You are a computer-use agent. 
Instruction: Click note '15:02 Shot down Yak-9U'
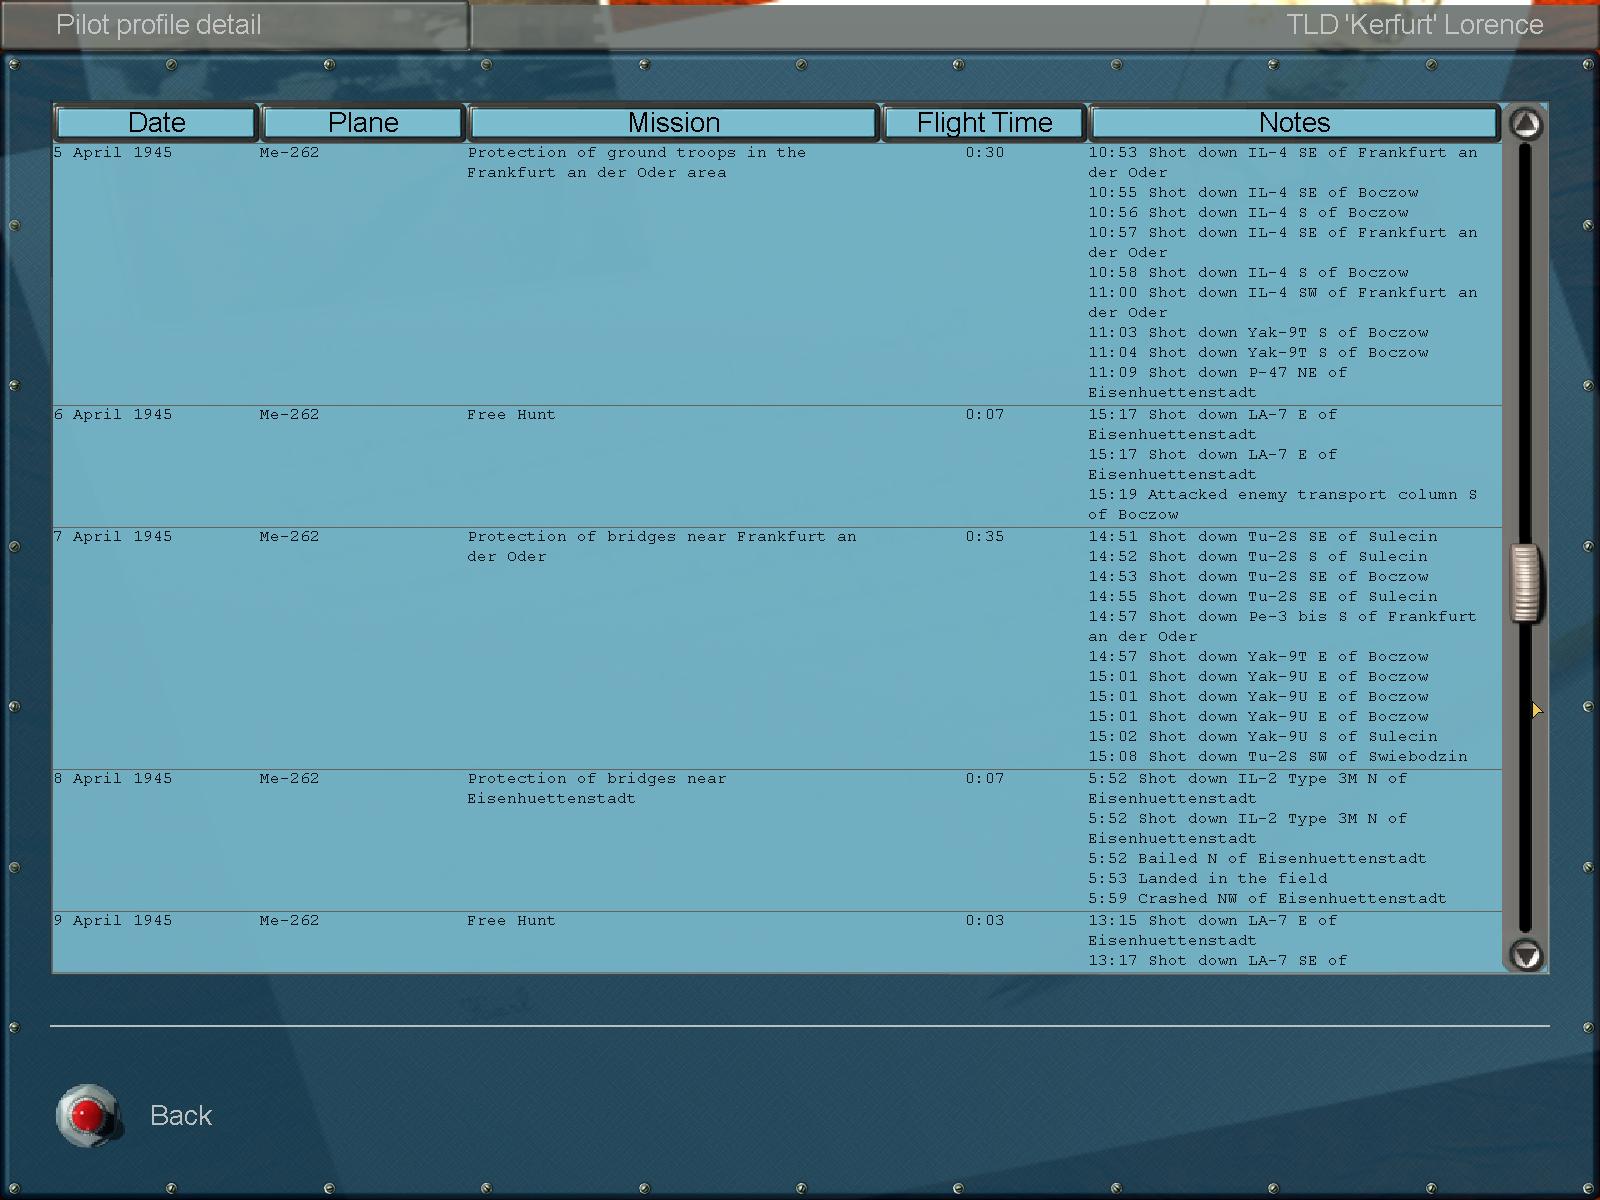(x=1263, y=737)
